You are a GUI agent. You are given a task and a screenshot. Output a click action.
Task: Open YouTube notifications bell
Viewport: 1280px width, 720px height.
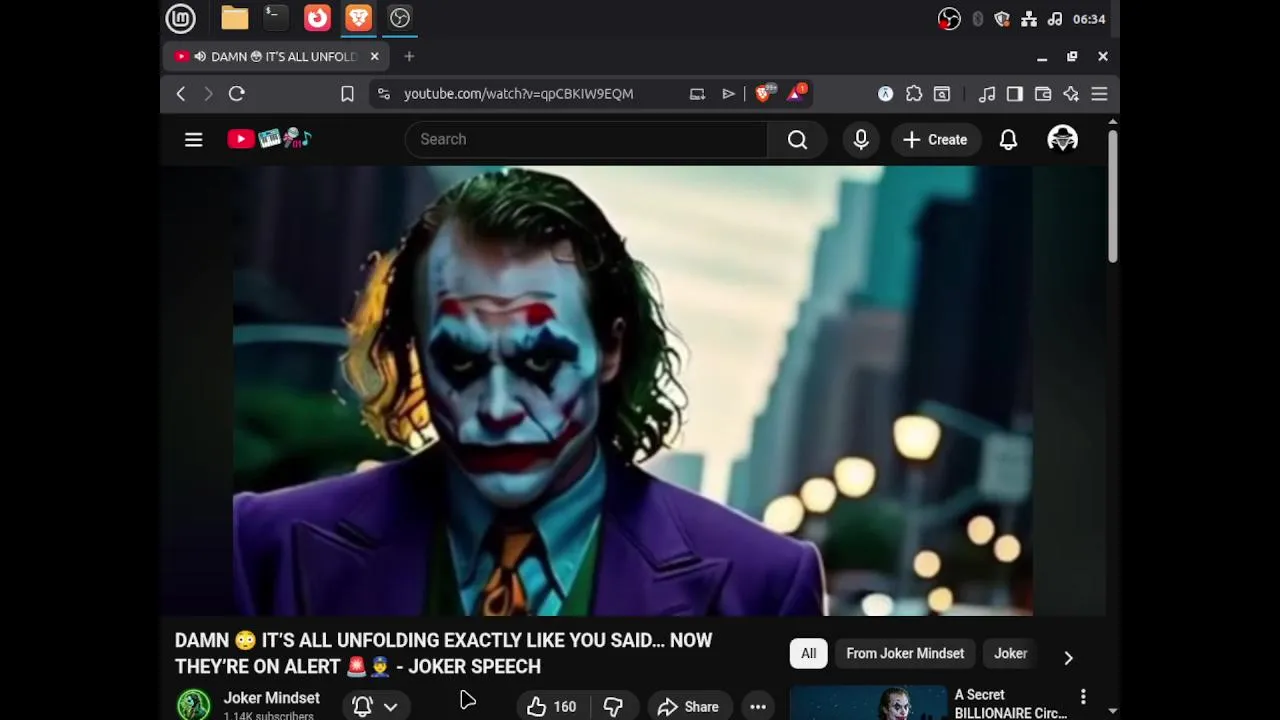point(1008,140)
